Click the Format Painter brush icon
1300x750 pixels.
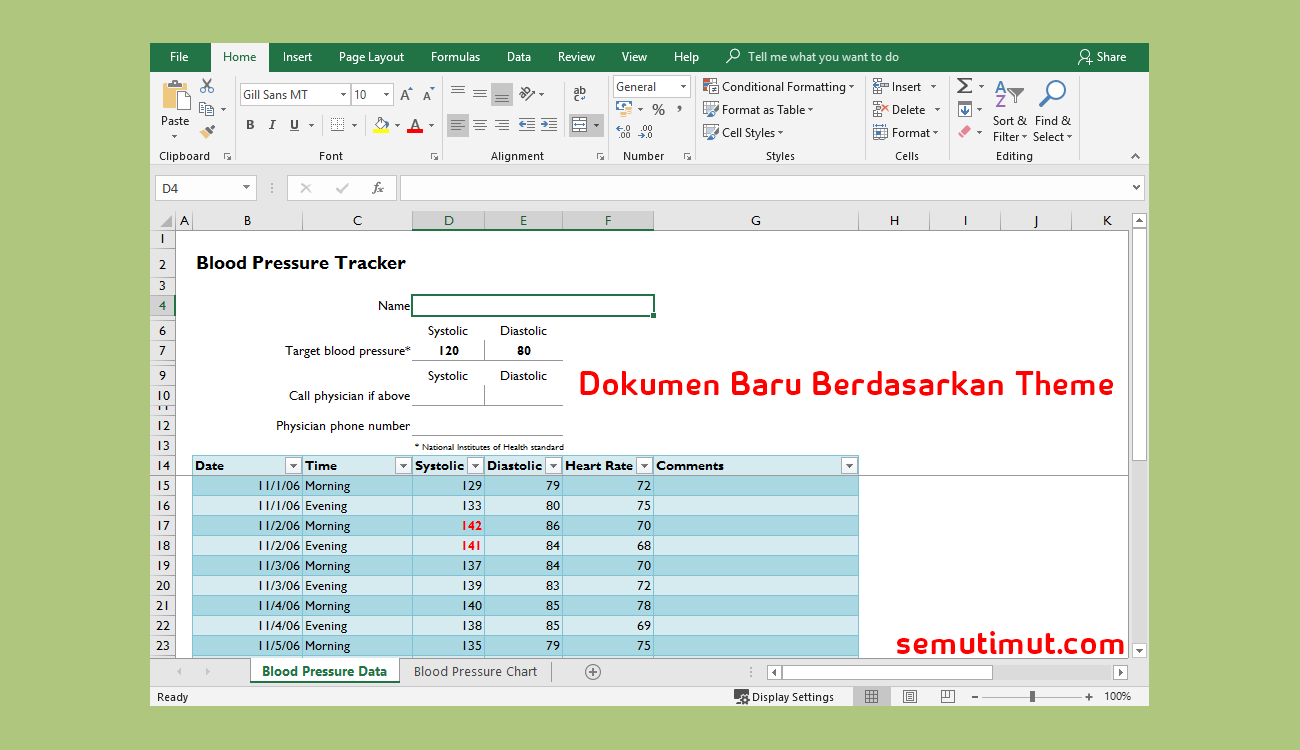point(207,131)
